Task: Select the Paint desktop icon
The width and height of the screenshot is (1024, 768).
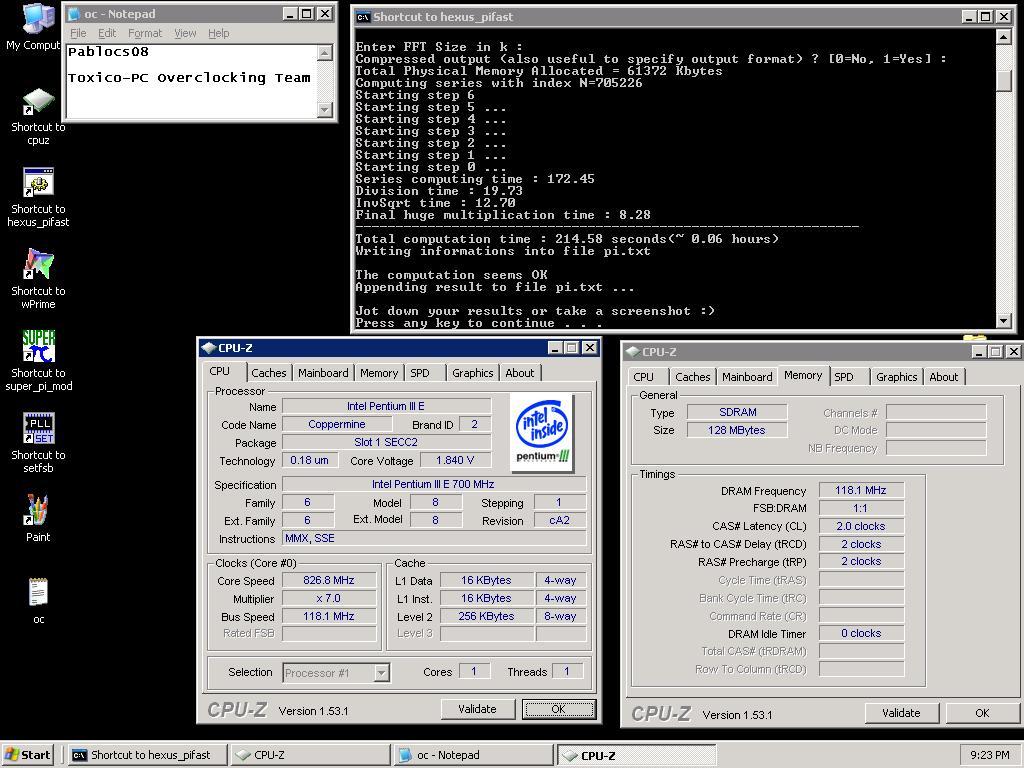Action: [x=38, y=519]
